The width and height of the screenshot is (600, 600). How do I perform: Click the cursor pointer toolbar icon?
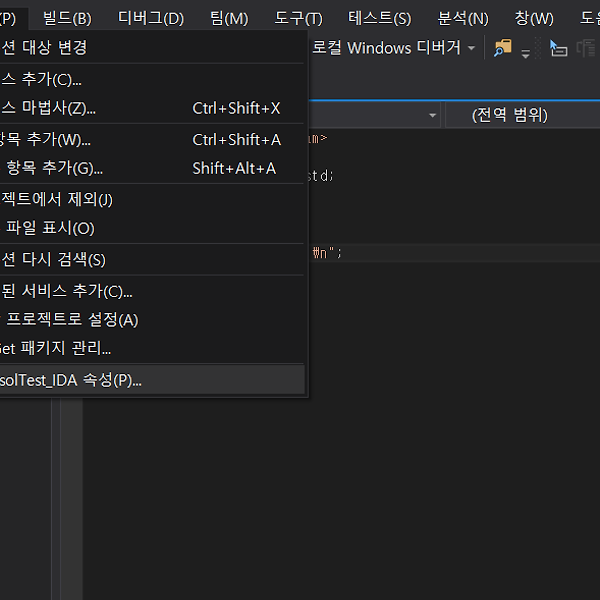(559, 48)
